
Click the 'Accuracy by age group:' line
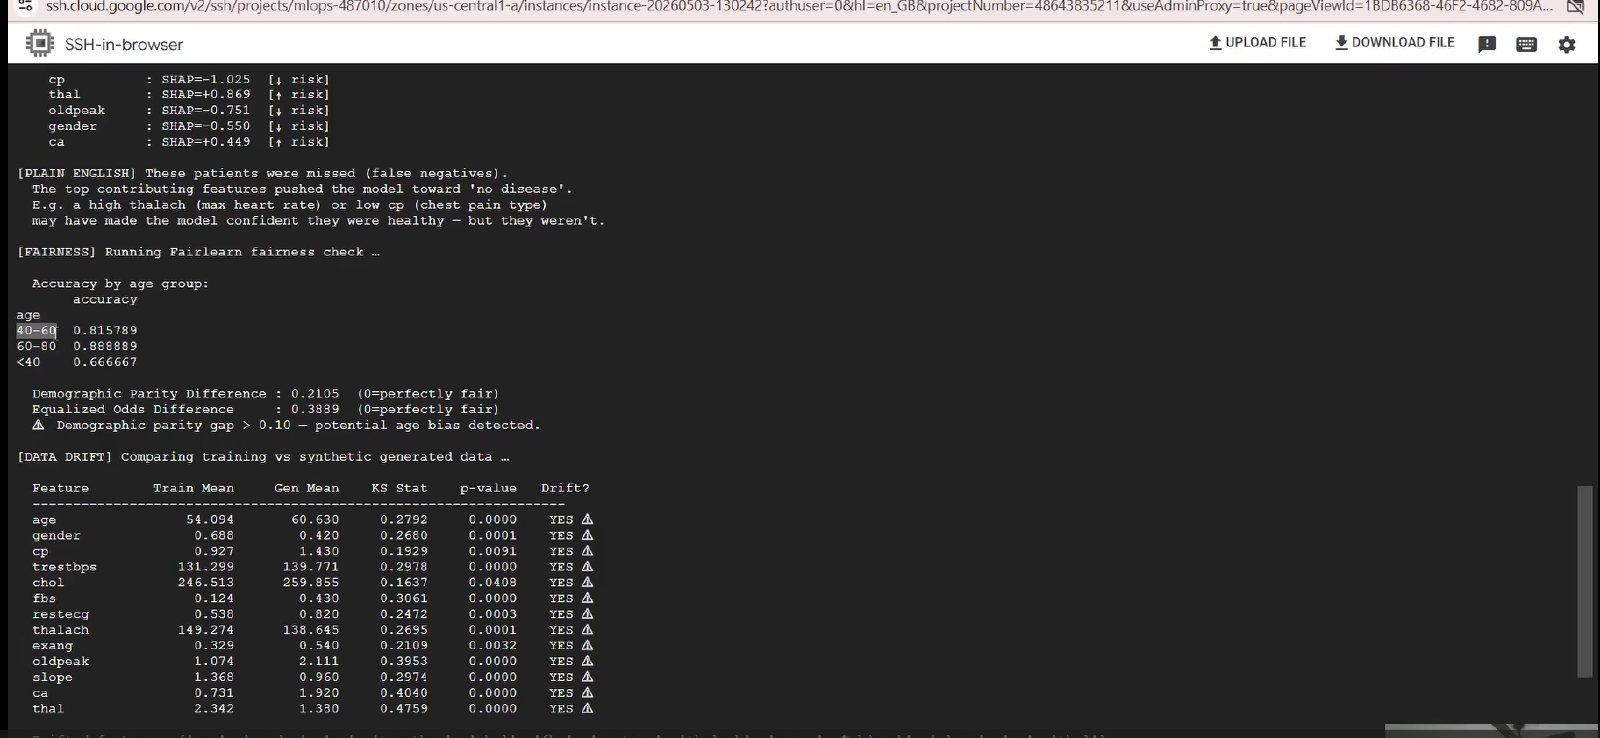click(120, 284)
